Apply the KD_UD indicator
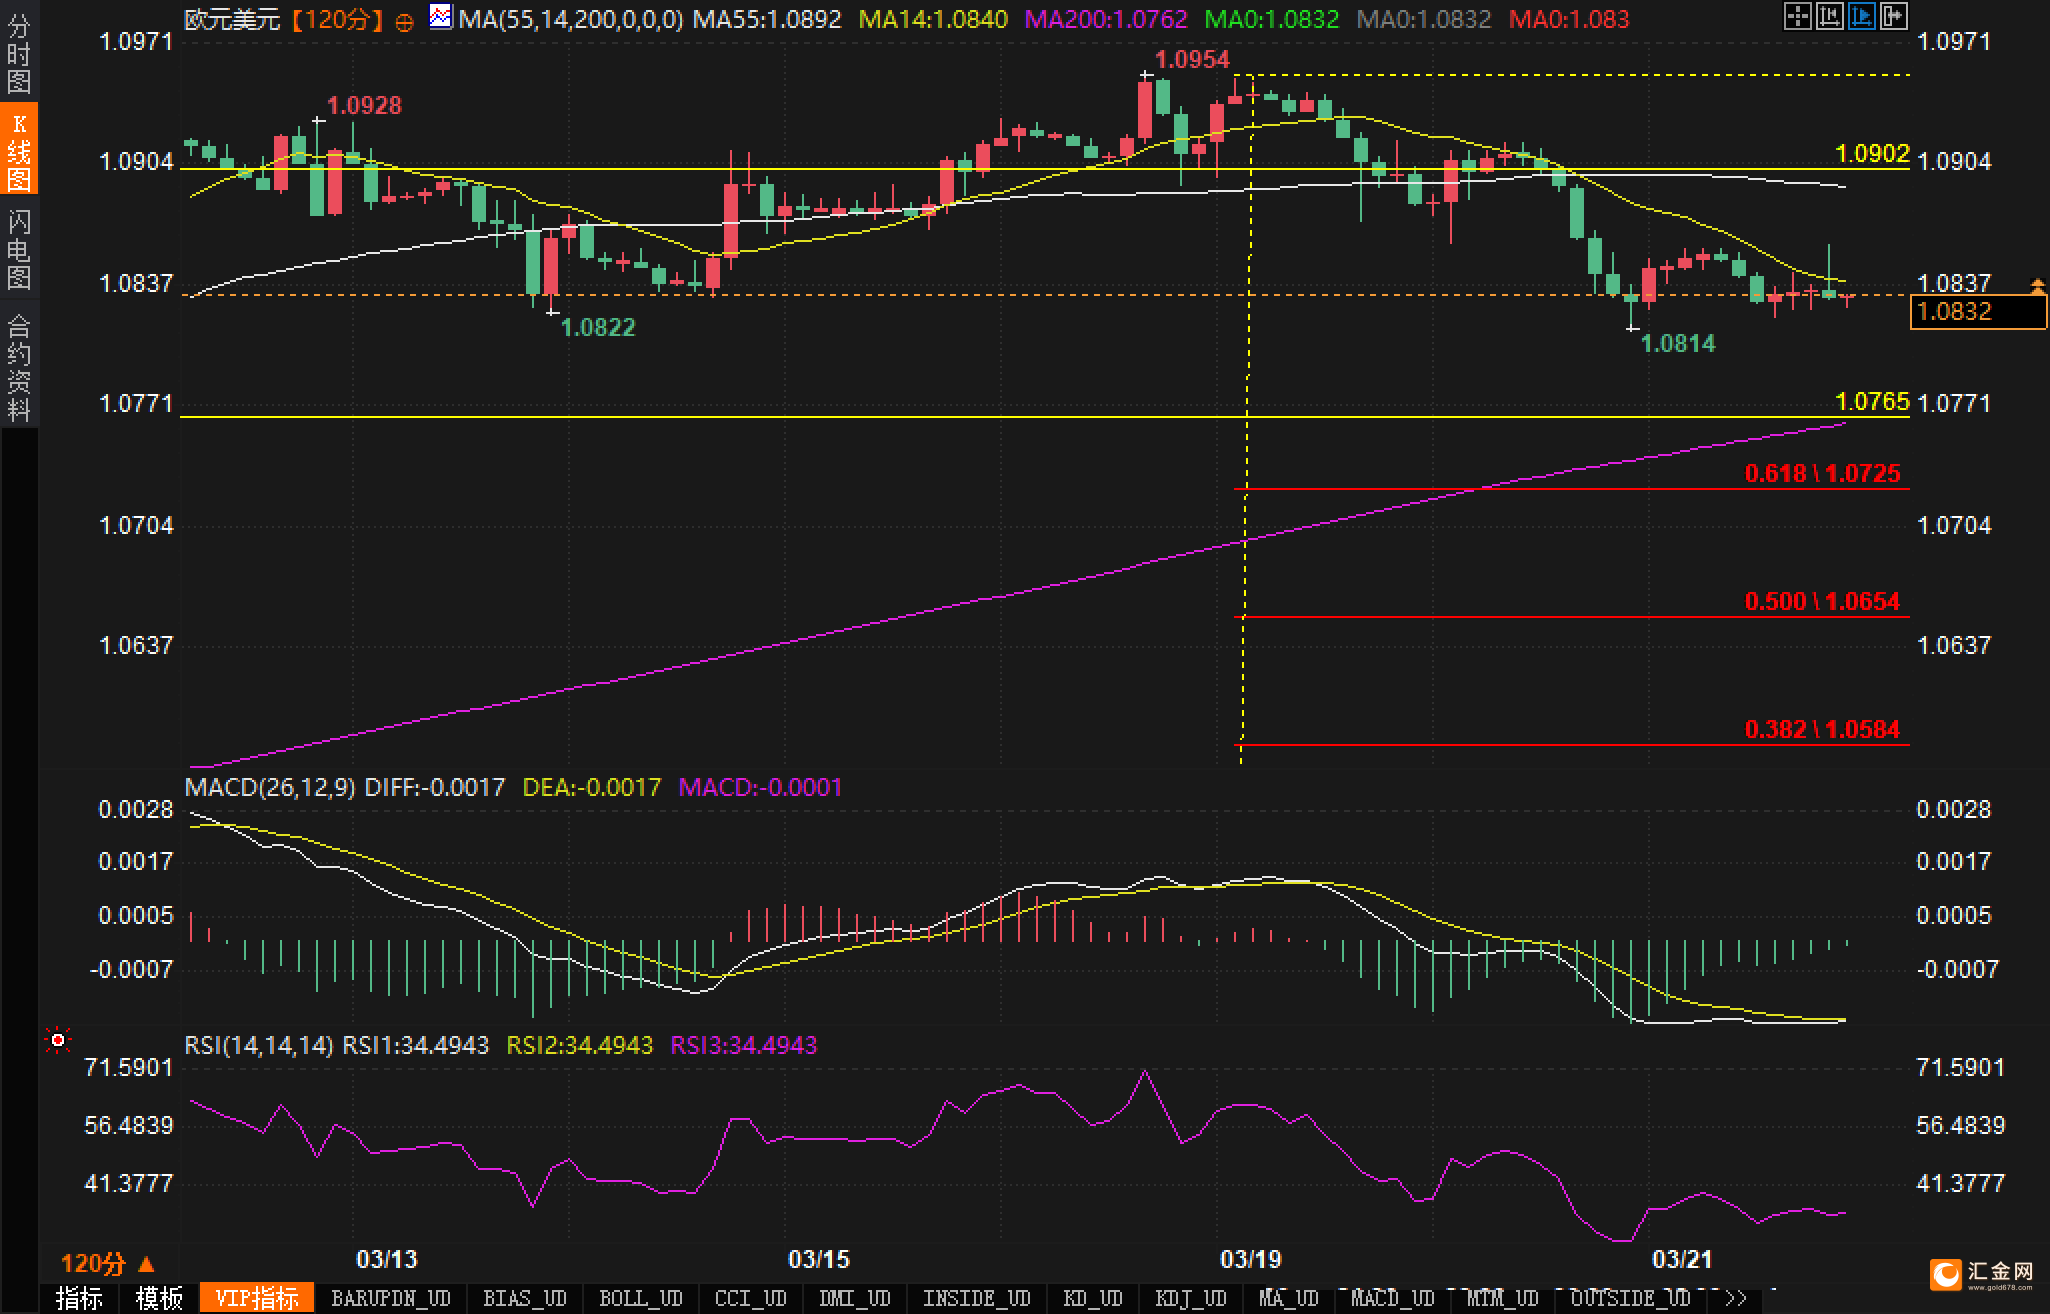 (1093, 1298)
